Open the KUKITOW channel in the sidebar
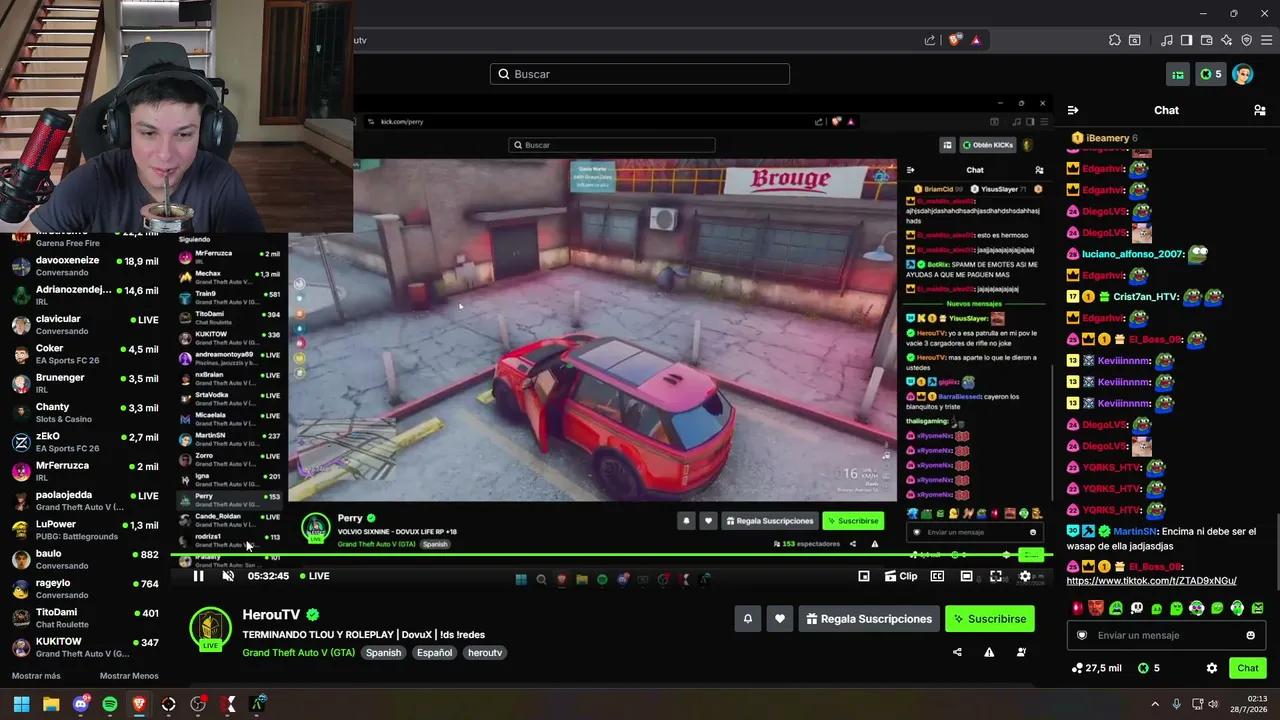This screenshot has width=1280, height=720. click(x=85, y=647)
